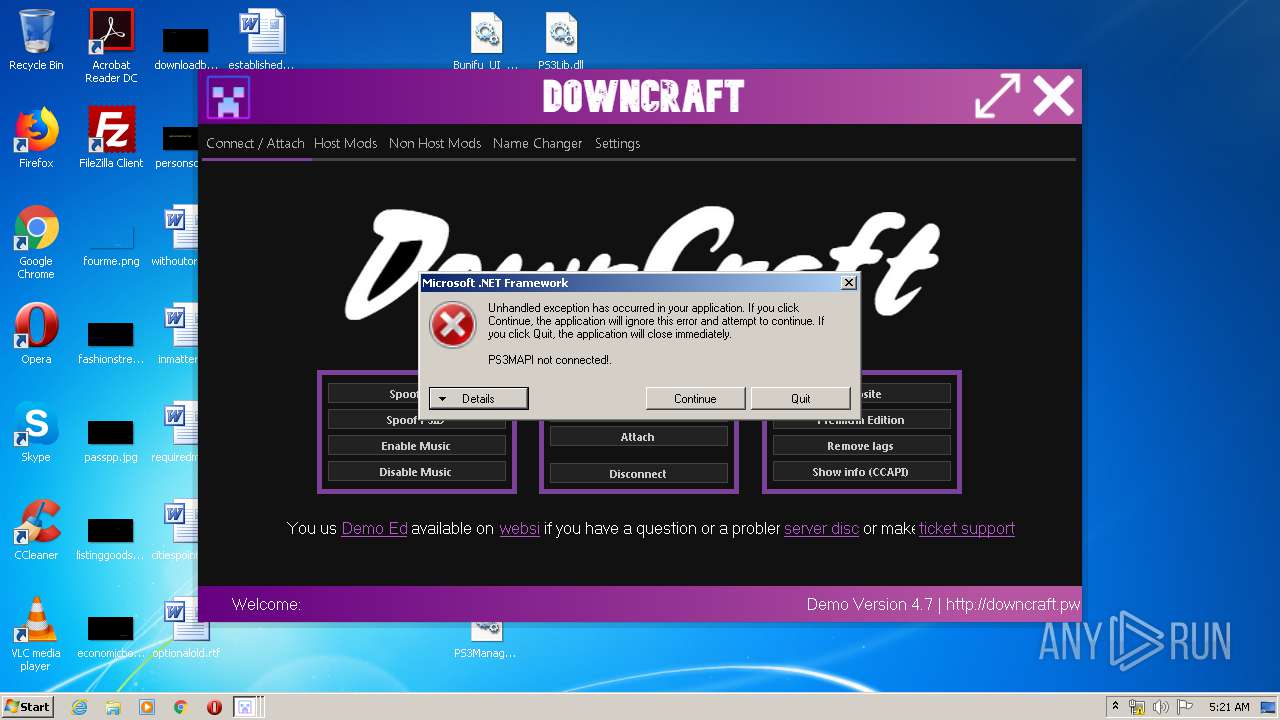Launch Google Chrome desktop shortcut
1280x720 pixels.
coord(36,242)
